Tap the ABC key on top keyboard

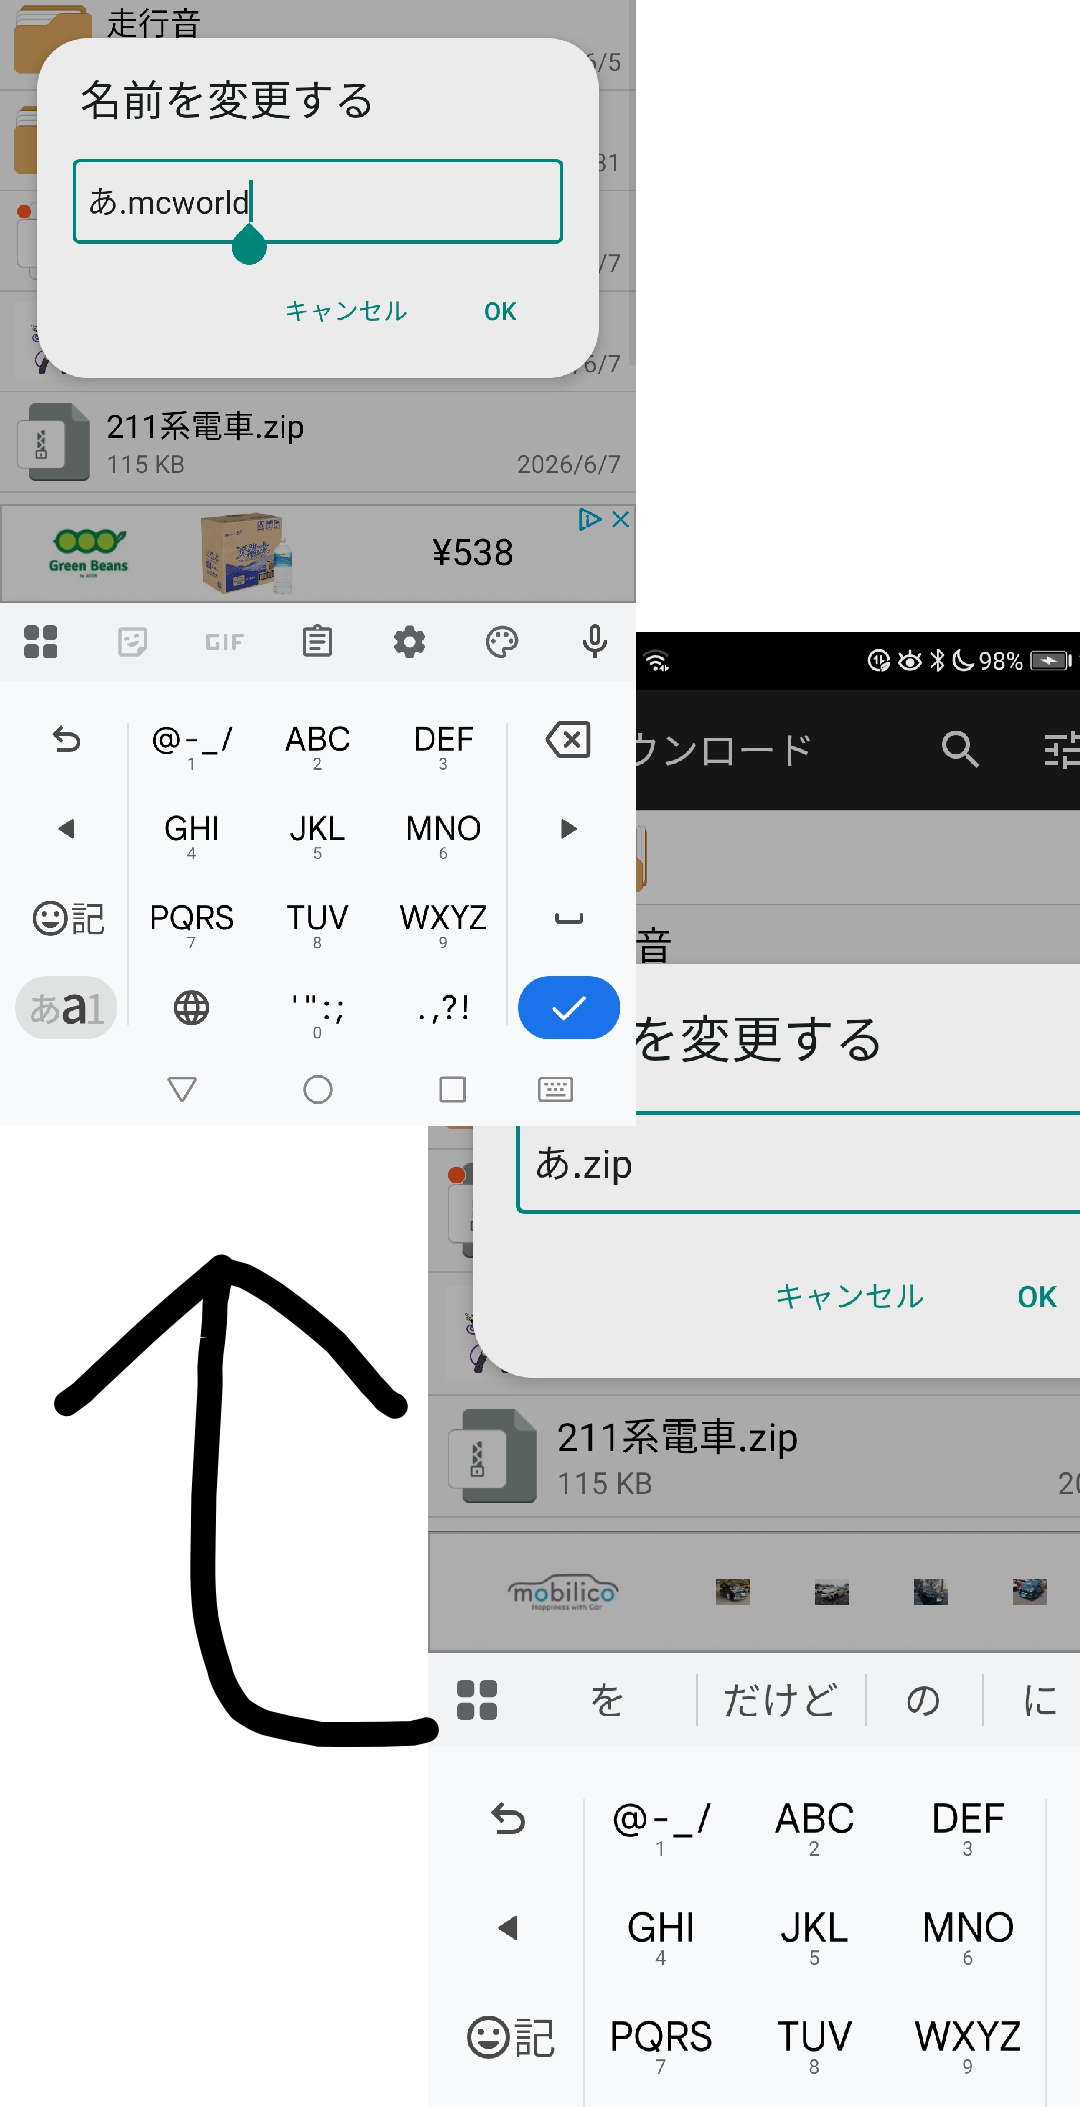pos(317,745)
